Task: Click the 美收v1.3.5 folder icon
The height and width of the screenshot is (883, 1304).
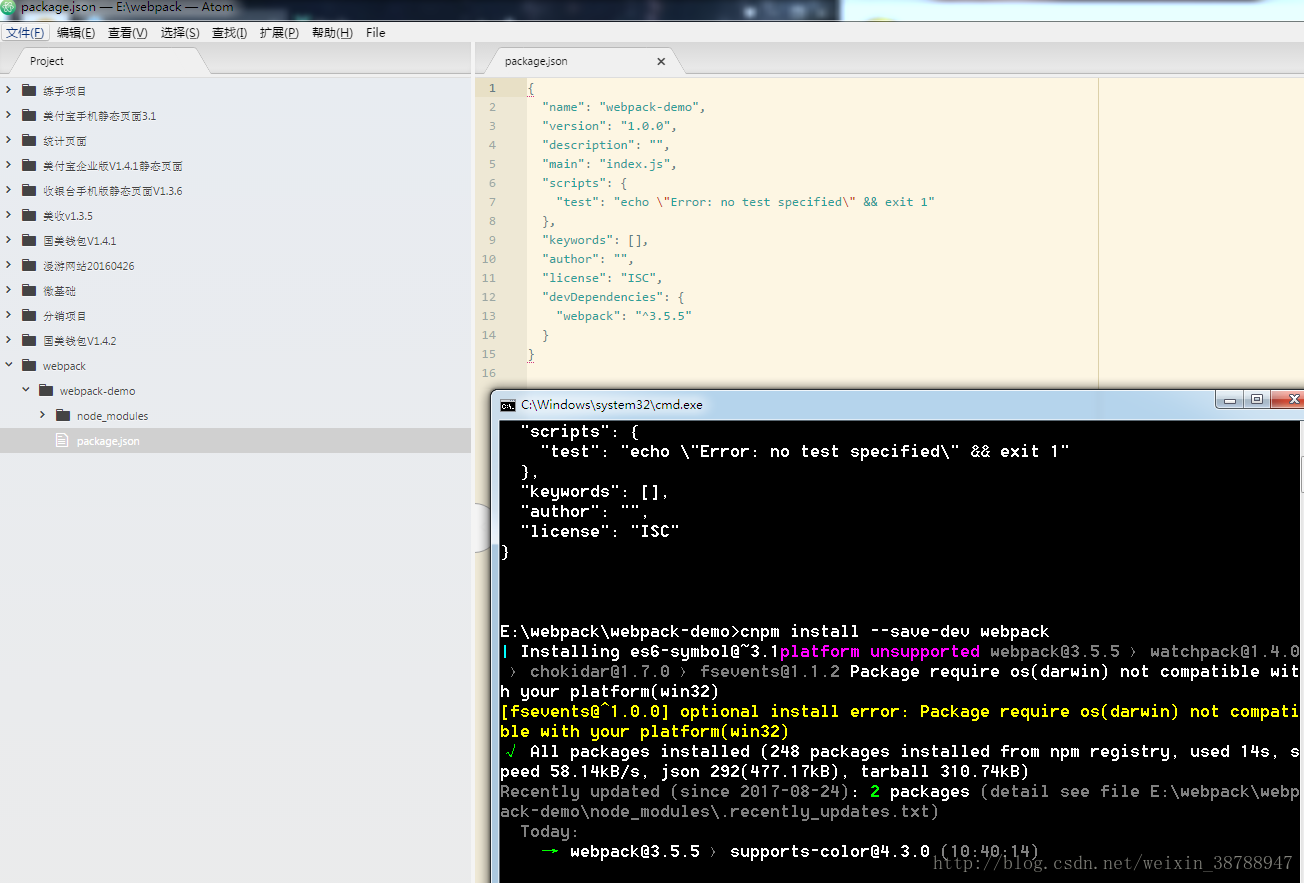Action: (x=28, y=215)
